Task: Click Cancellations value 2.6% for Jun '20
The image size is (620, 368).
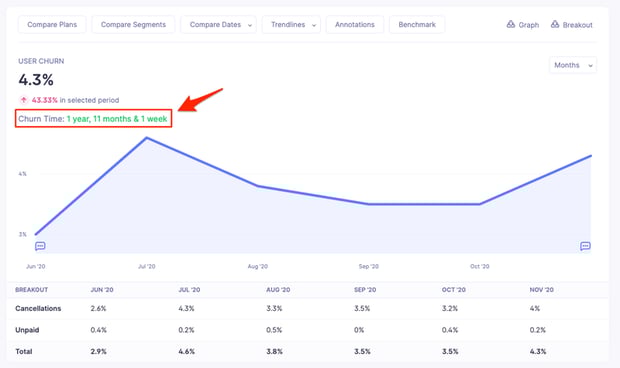Action: [x=98, y=308]
